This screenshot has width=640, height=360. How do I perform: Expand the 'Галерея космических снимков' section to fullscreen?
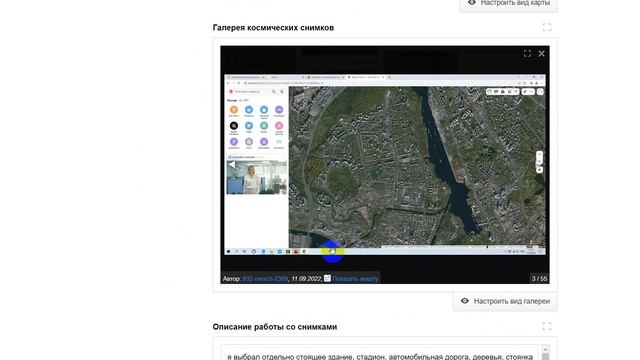(547, 27)
